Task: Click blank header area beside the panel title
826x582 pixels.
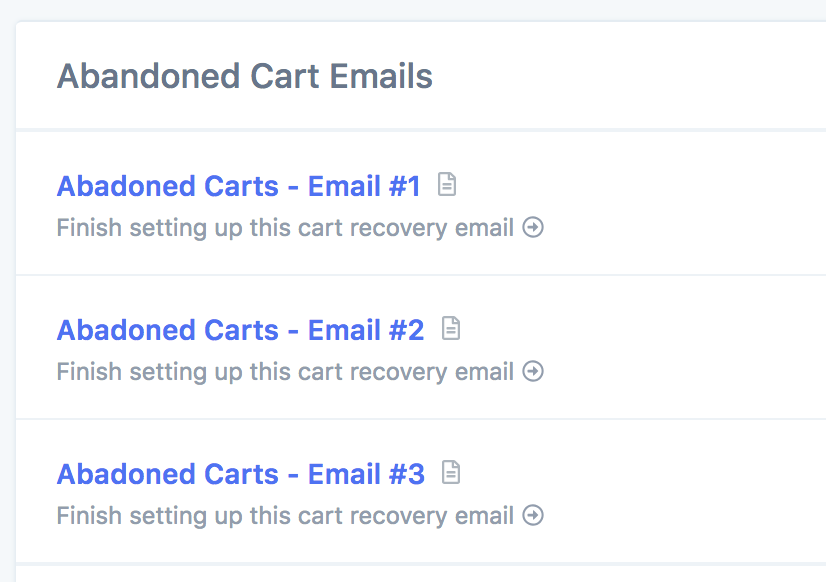Action: click(632, 76)
